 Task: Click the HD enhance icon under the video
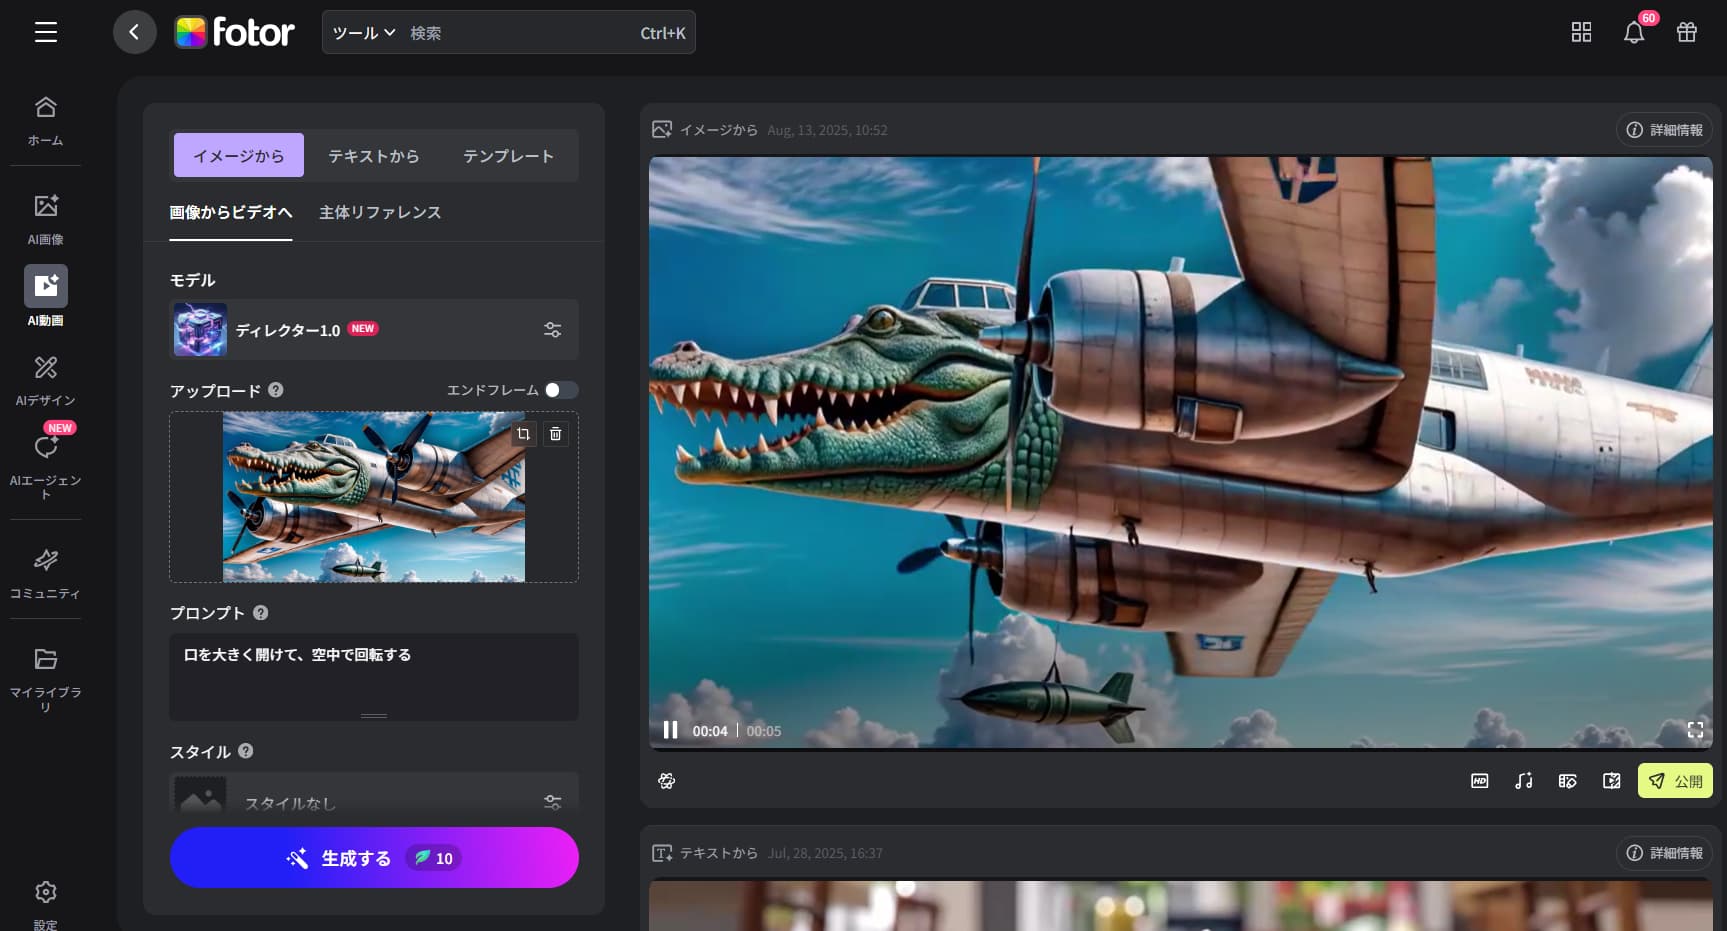click(x=1479, y=781)
